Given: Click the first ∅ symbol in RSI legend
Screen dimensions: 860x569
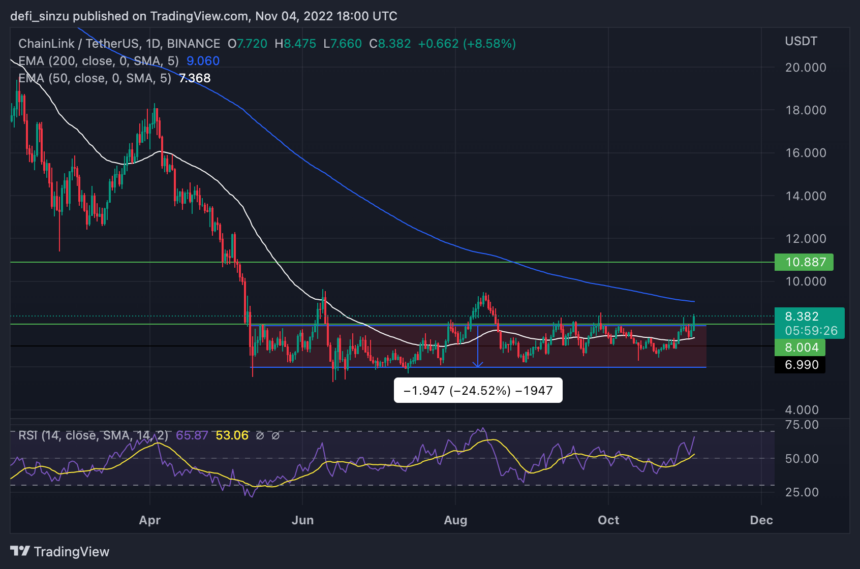Looking at the screenshot, I should (x=260, y=436).
